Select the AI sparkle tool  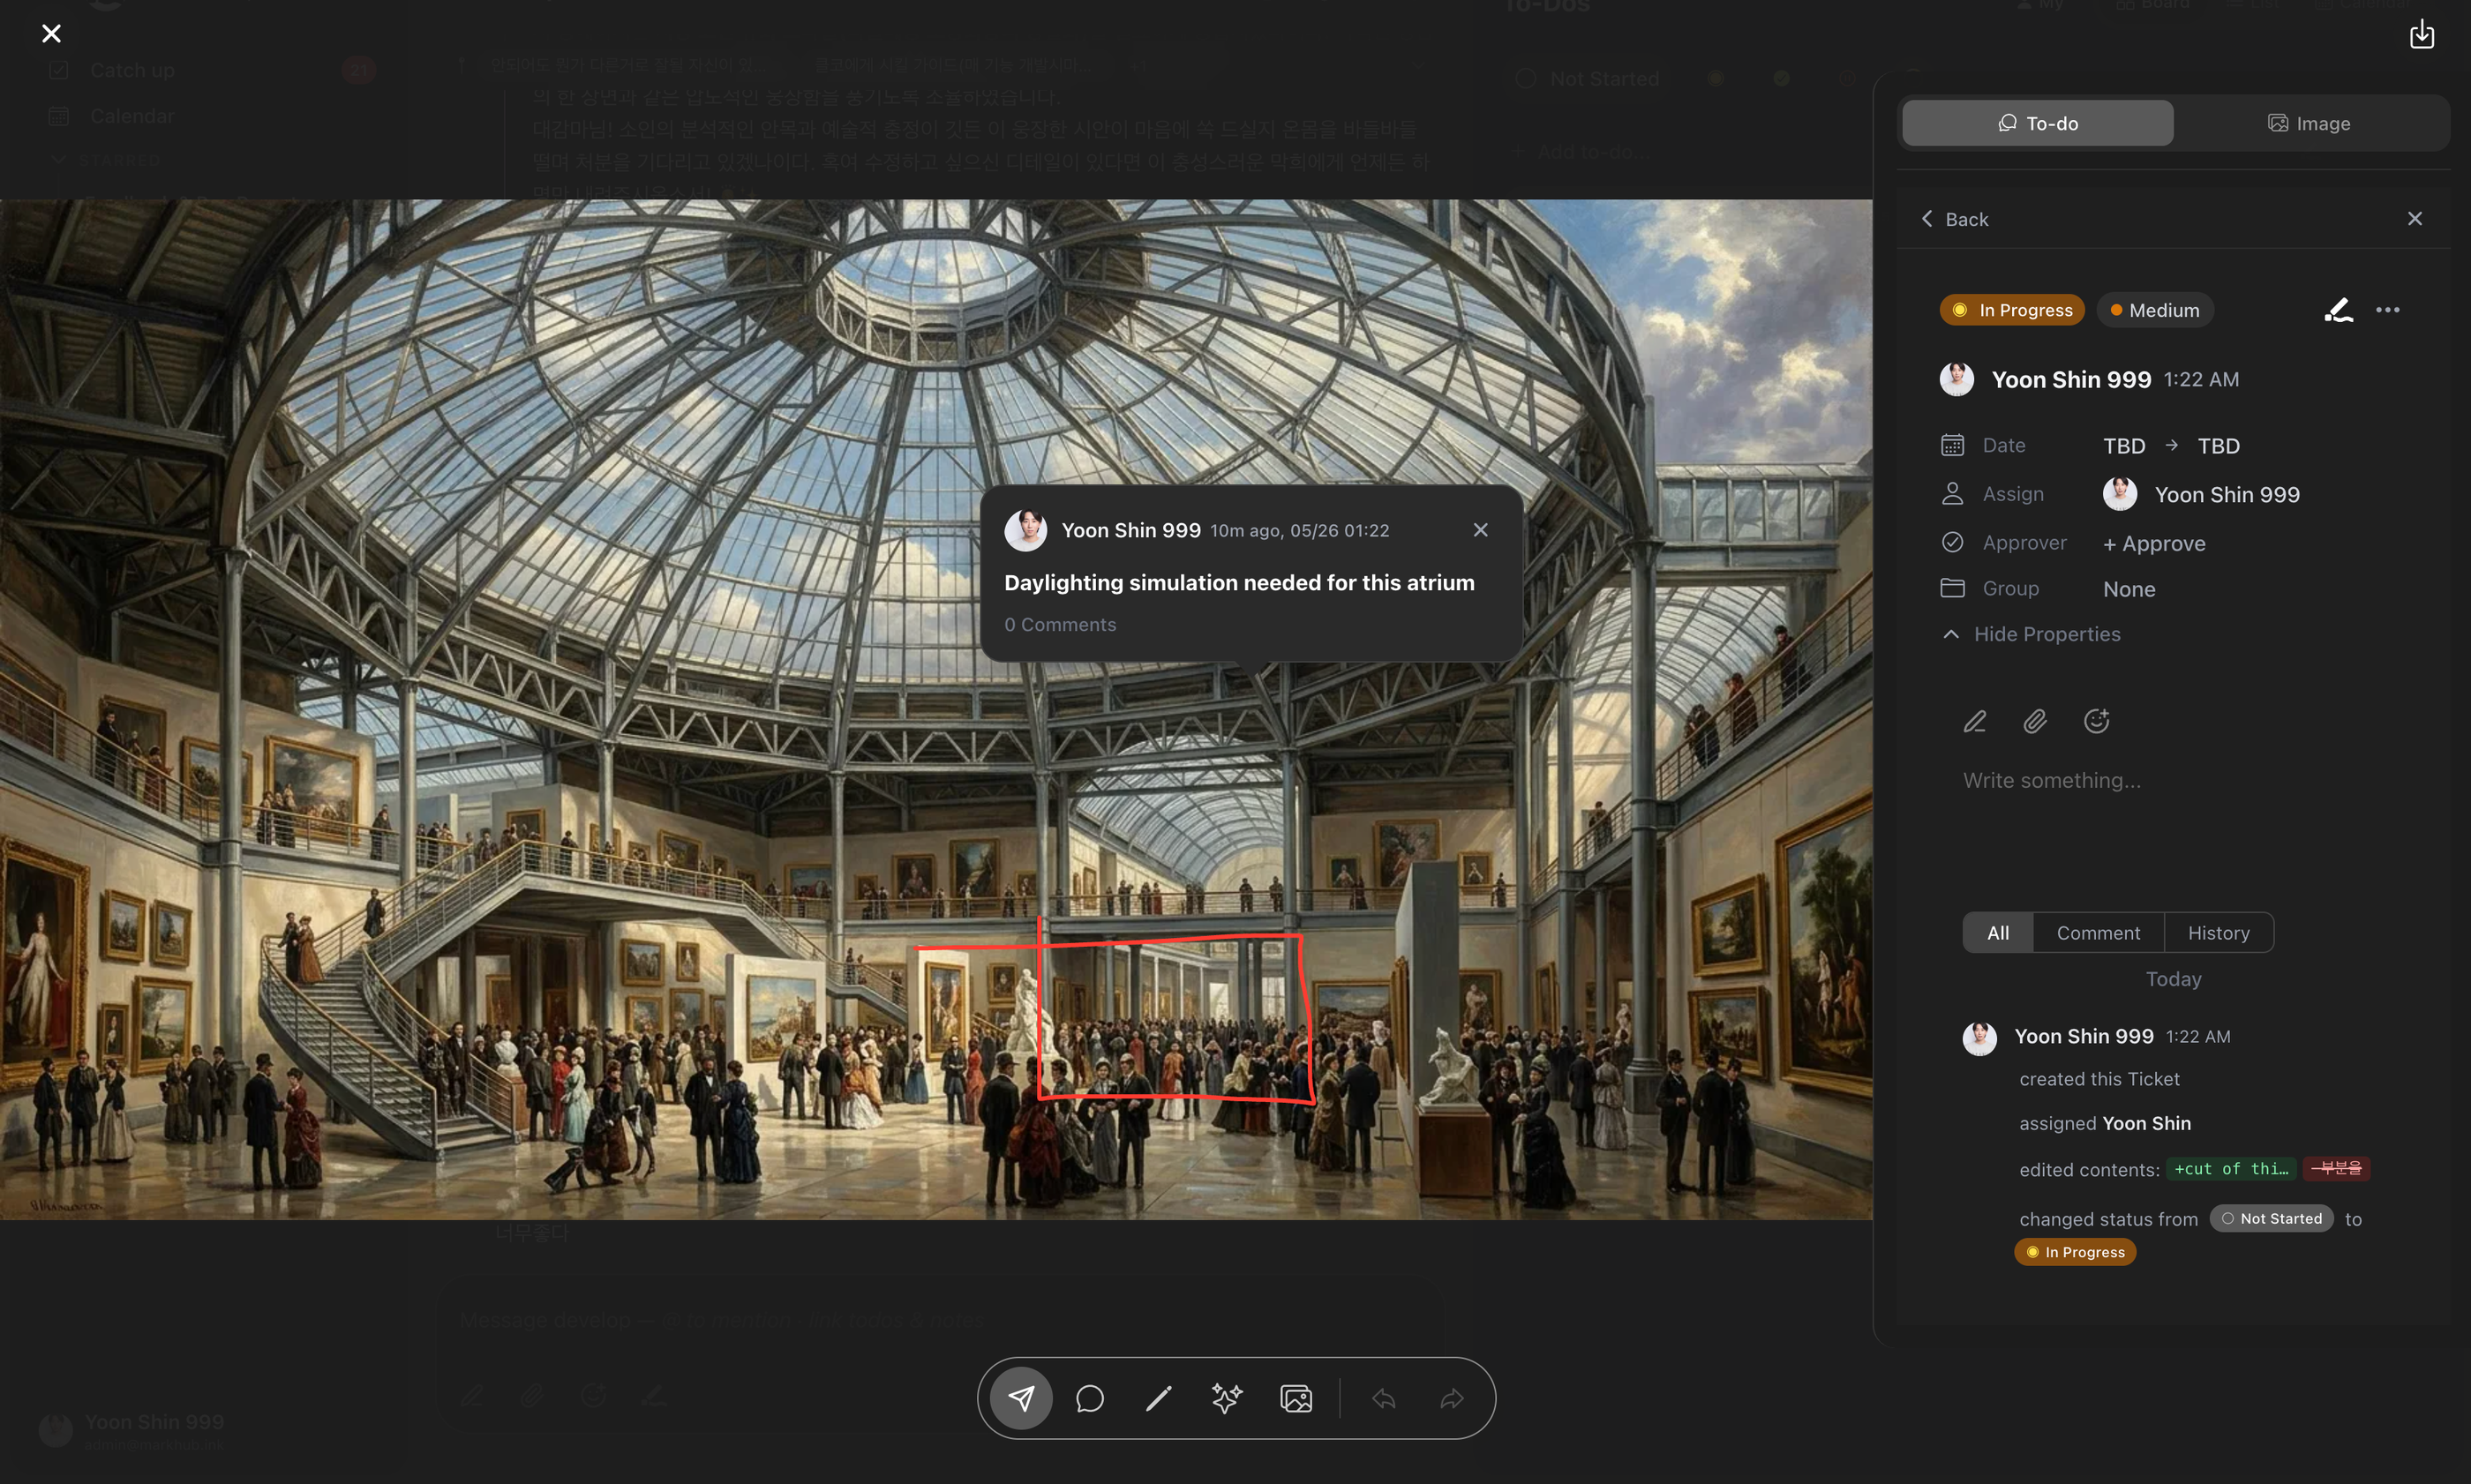[1226, 1398]
